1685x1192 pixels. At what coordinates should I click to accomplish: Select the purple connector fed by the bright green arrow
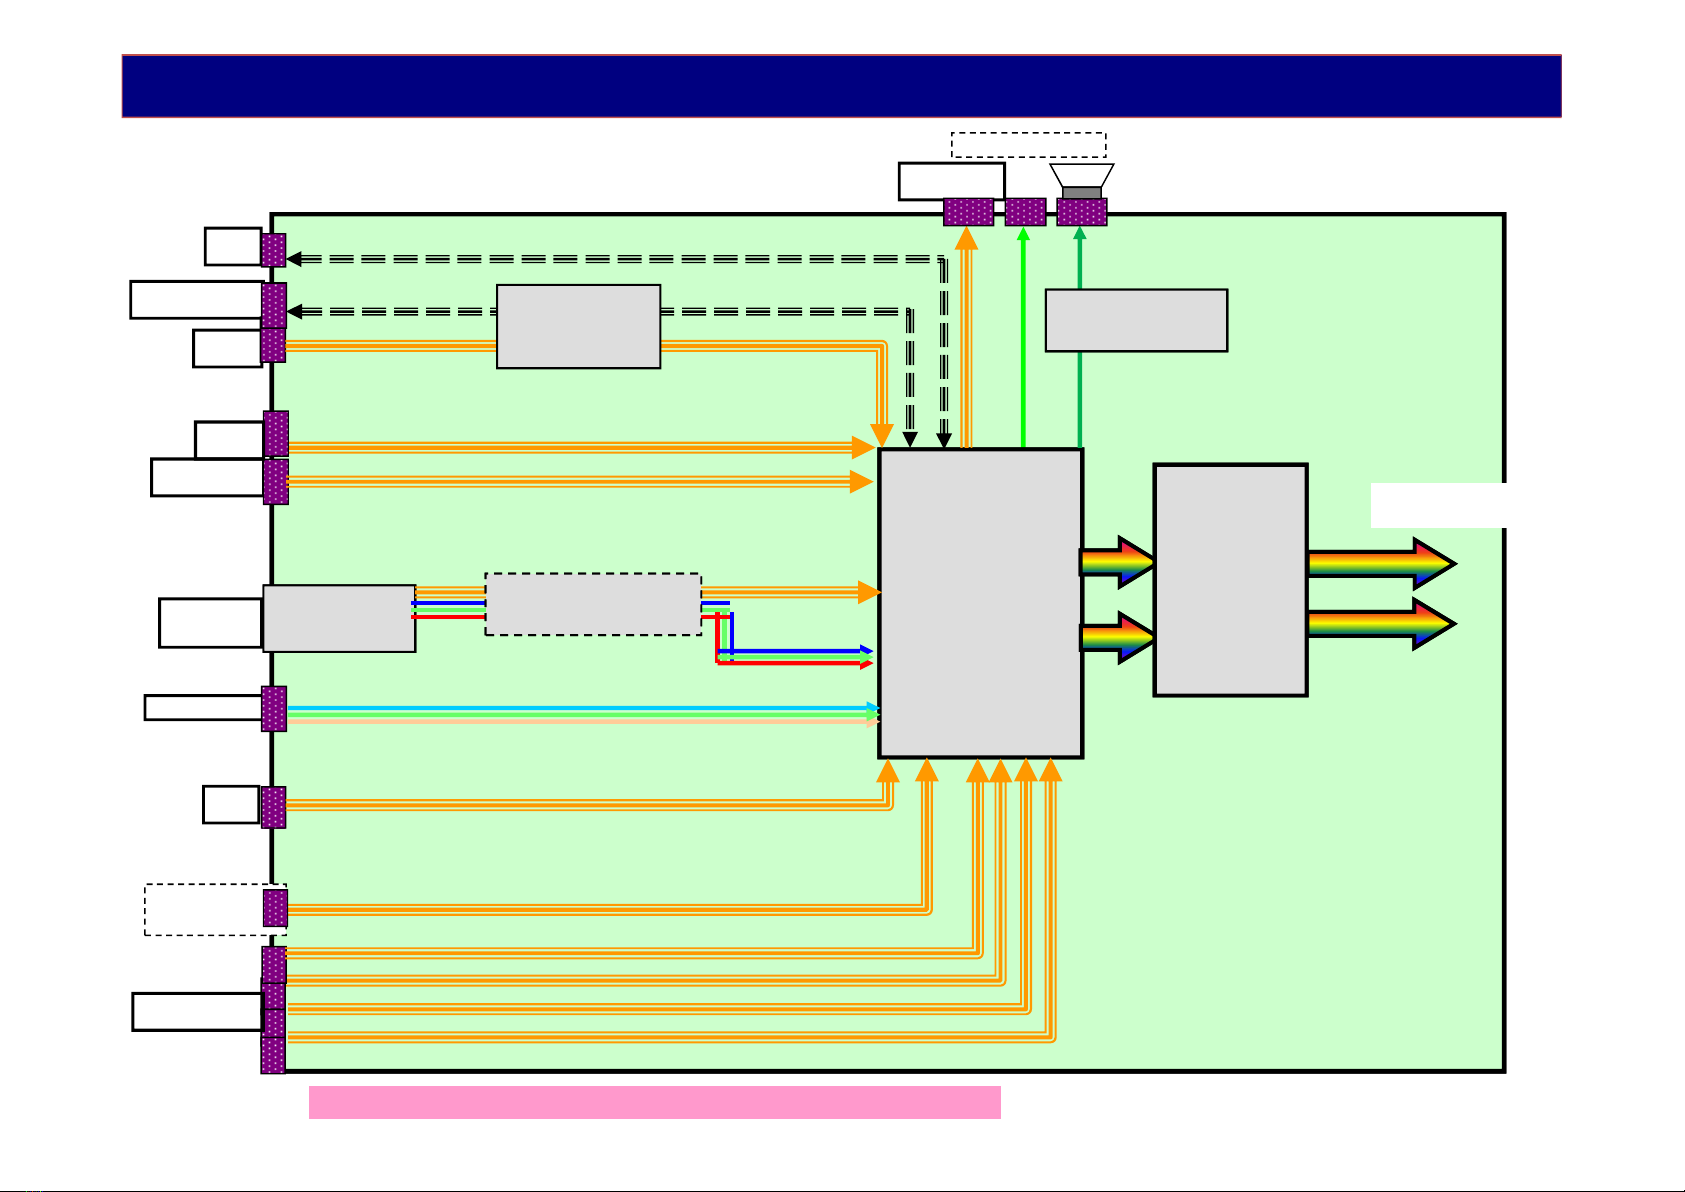pos(1025,212)
